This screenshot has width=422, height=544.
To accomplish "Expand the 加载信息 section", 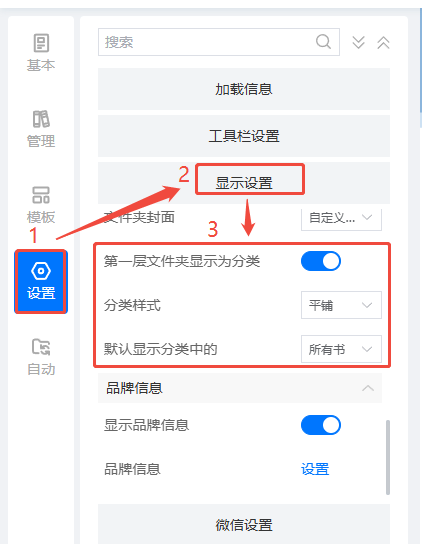I will click(244, 89).
